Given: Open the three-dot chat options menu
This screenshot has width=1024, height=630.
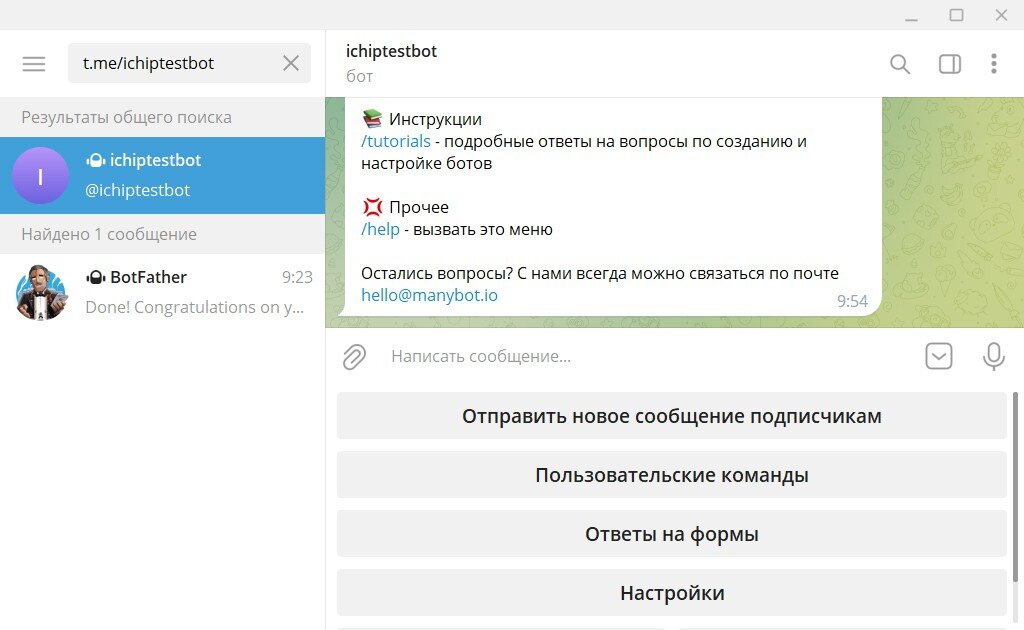Looking at the screenshot, I should (x=993, y=64).
